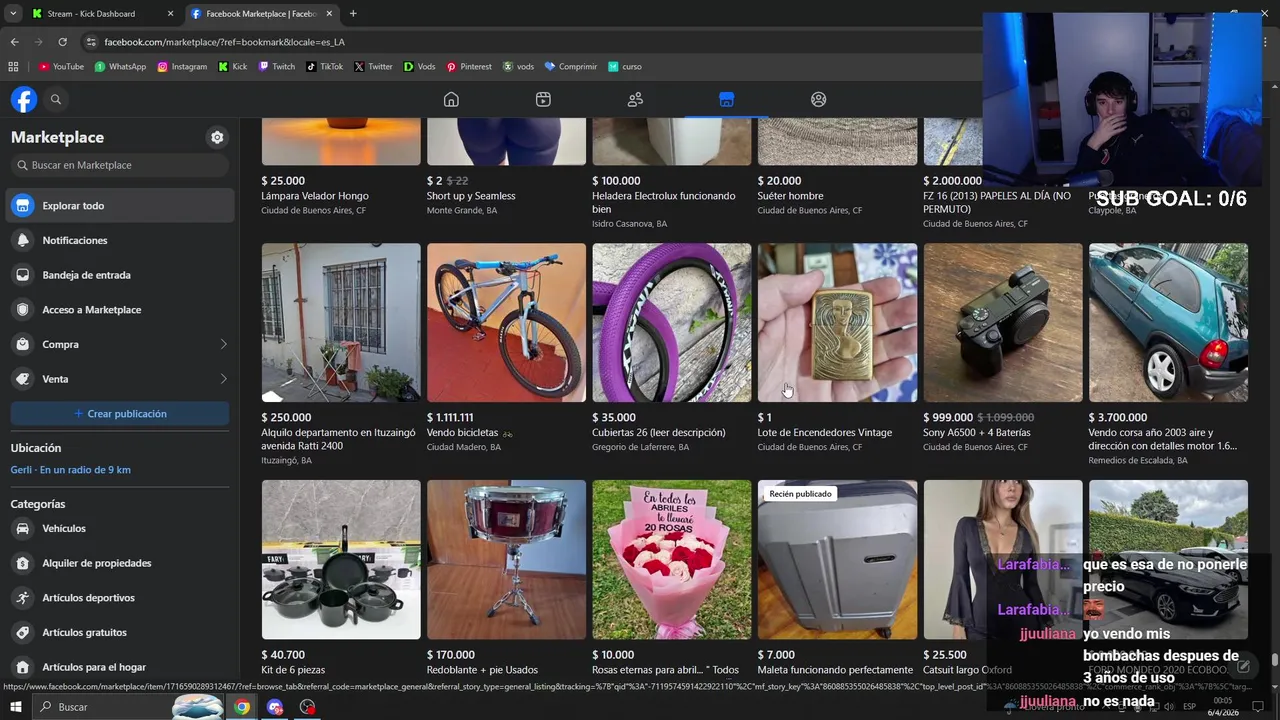Open Marketplace settings gear
The height and width of the screenshot is (720, 1280).
pyautogui.click(x=217, y=137)
